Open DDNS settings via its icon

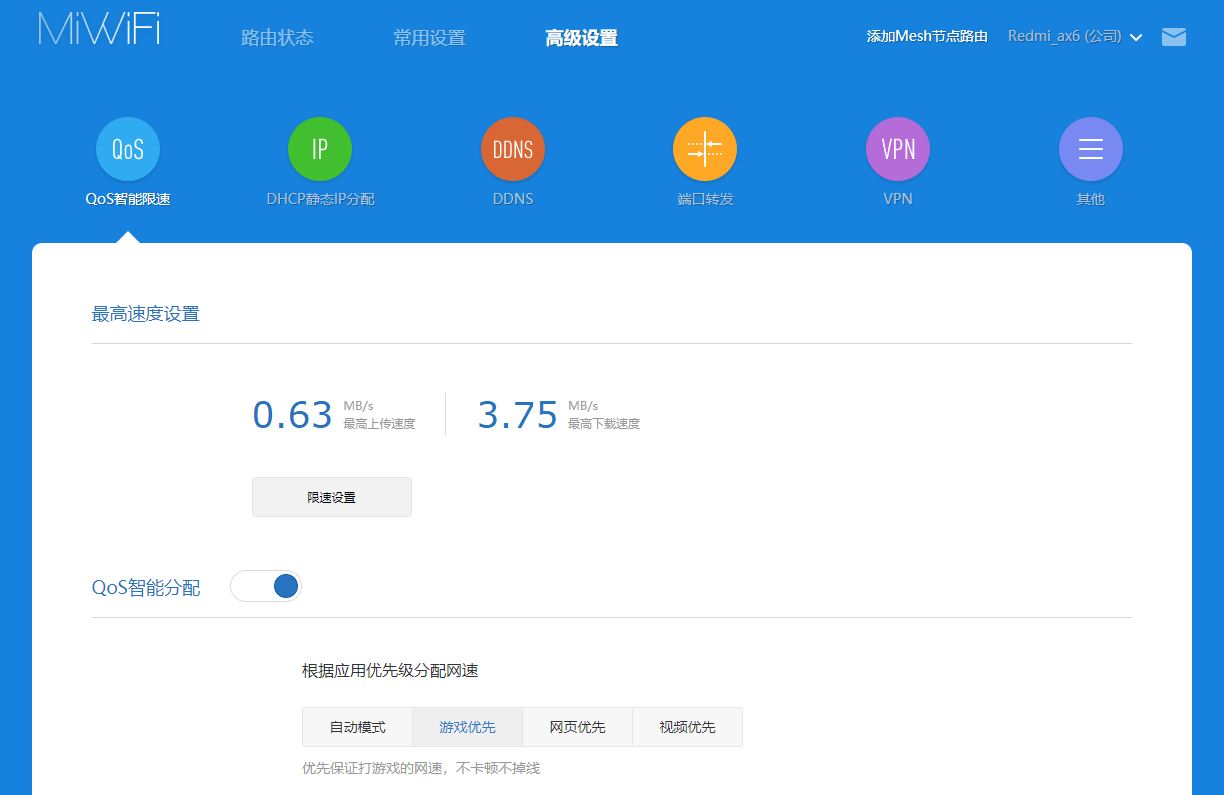click(x=512, y=148)
